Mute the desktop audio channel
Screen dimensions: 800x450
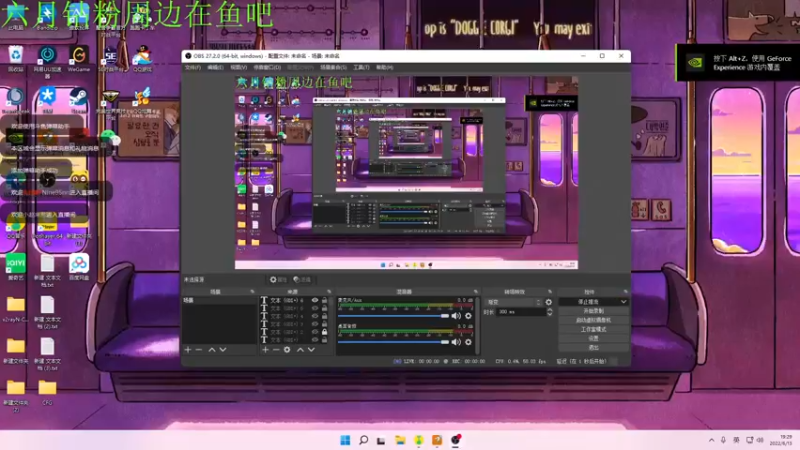(x=456, y=342)
